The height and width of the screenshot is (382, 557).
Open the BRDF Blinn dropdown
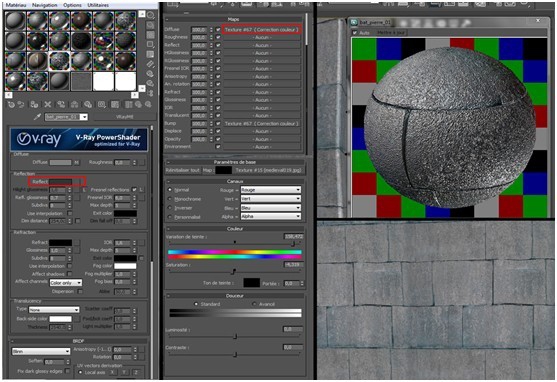(x=41, y=351)
